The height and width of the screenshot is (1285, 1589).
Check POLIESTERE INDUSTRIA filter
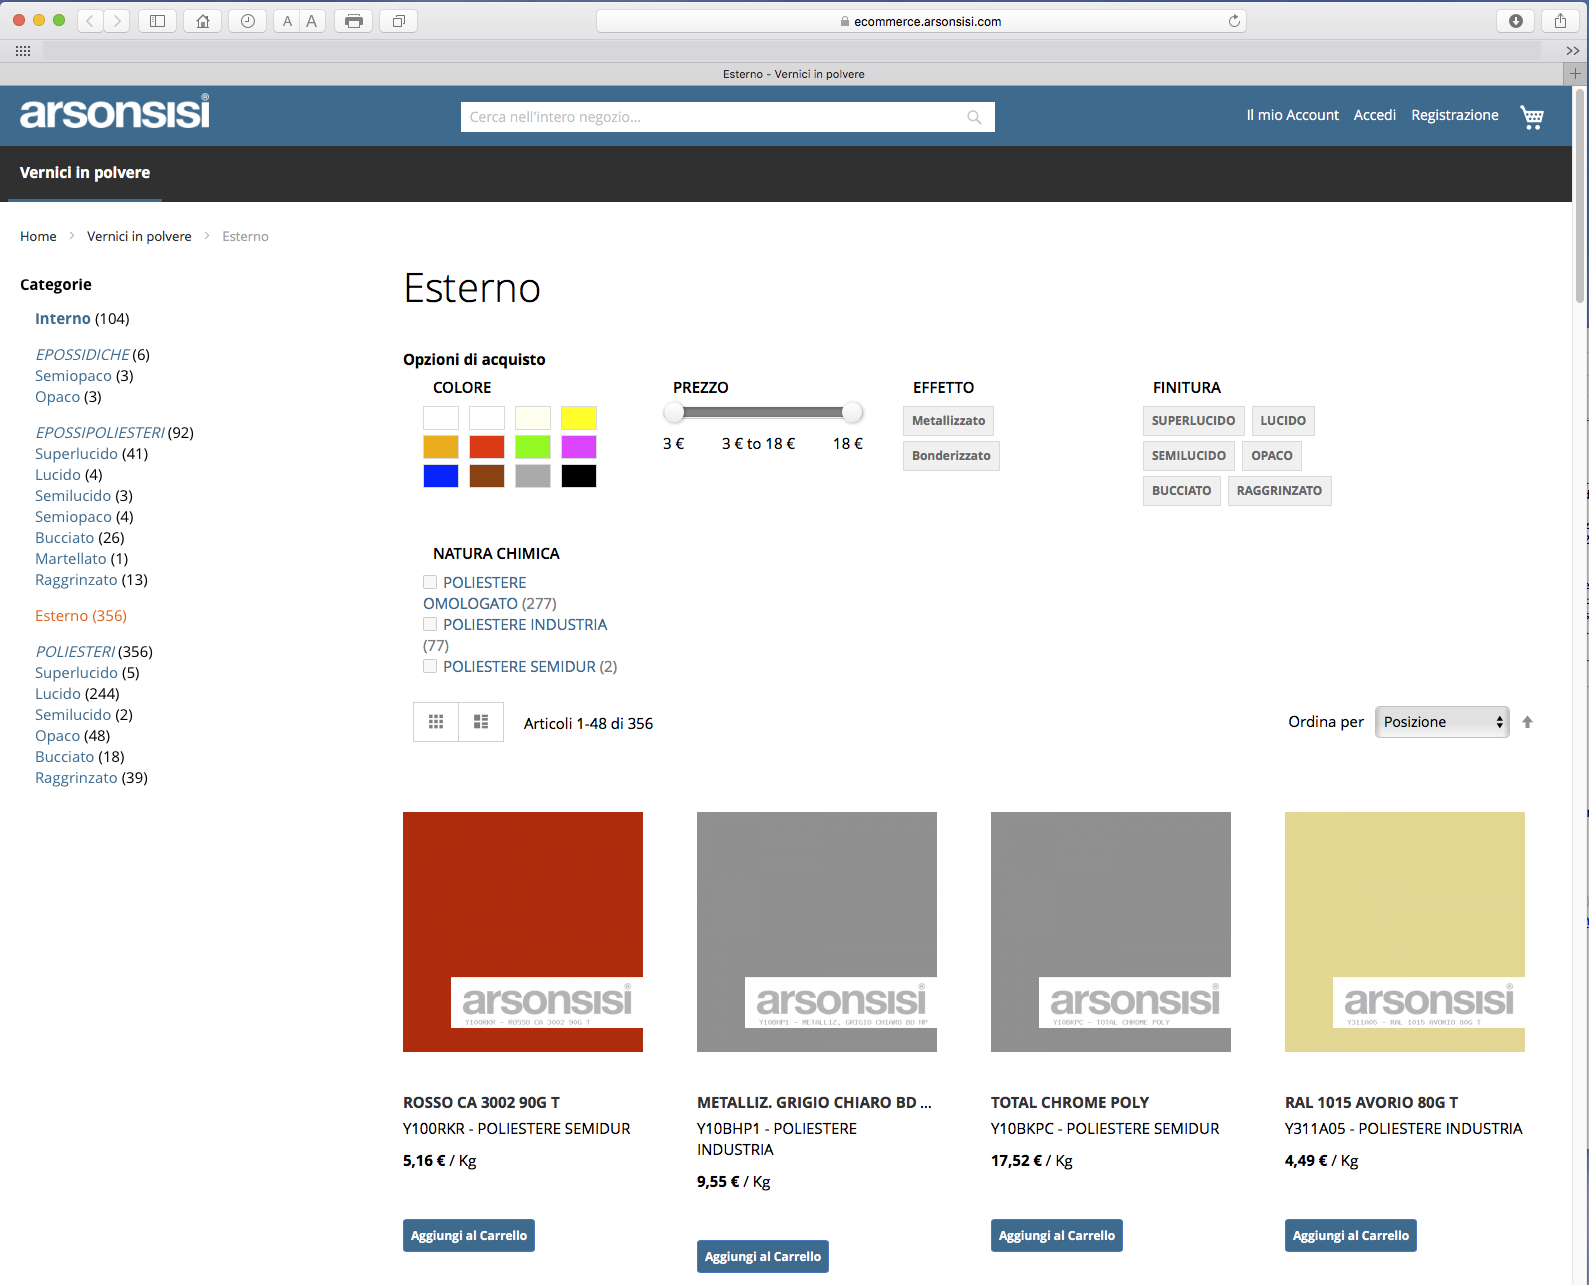pos(430,624)
